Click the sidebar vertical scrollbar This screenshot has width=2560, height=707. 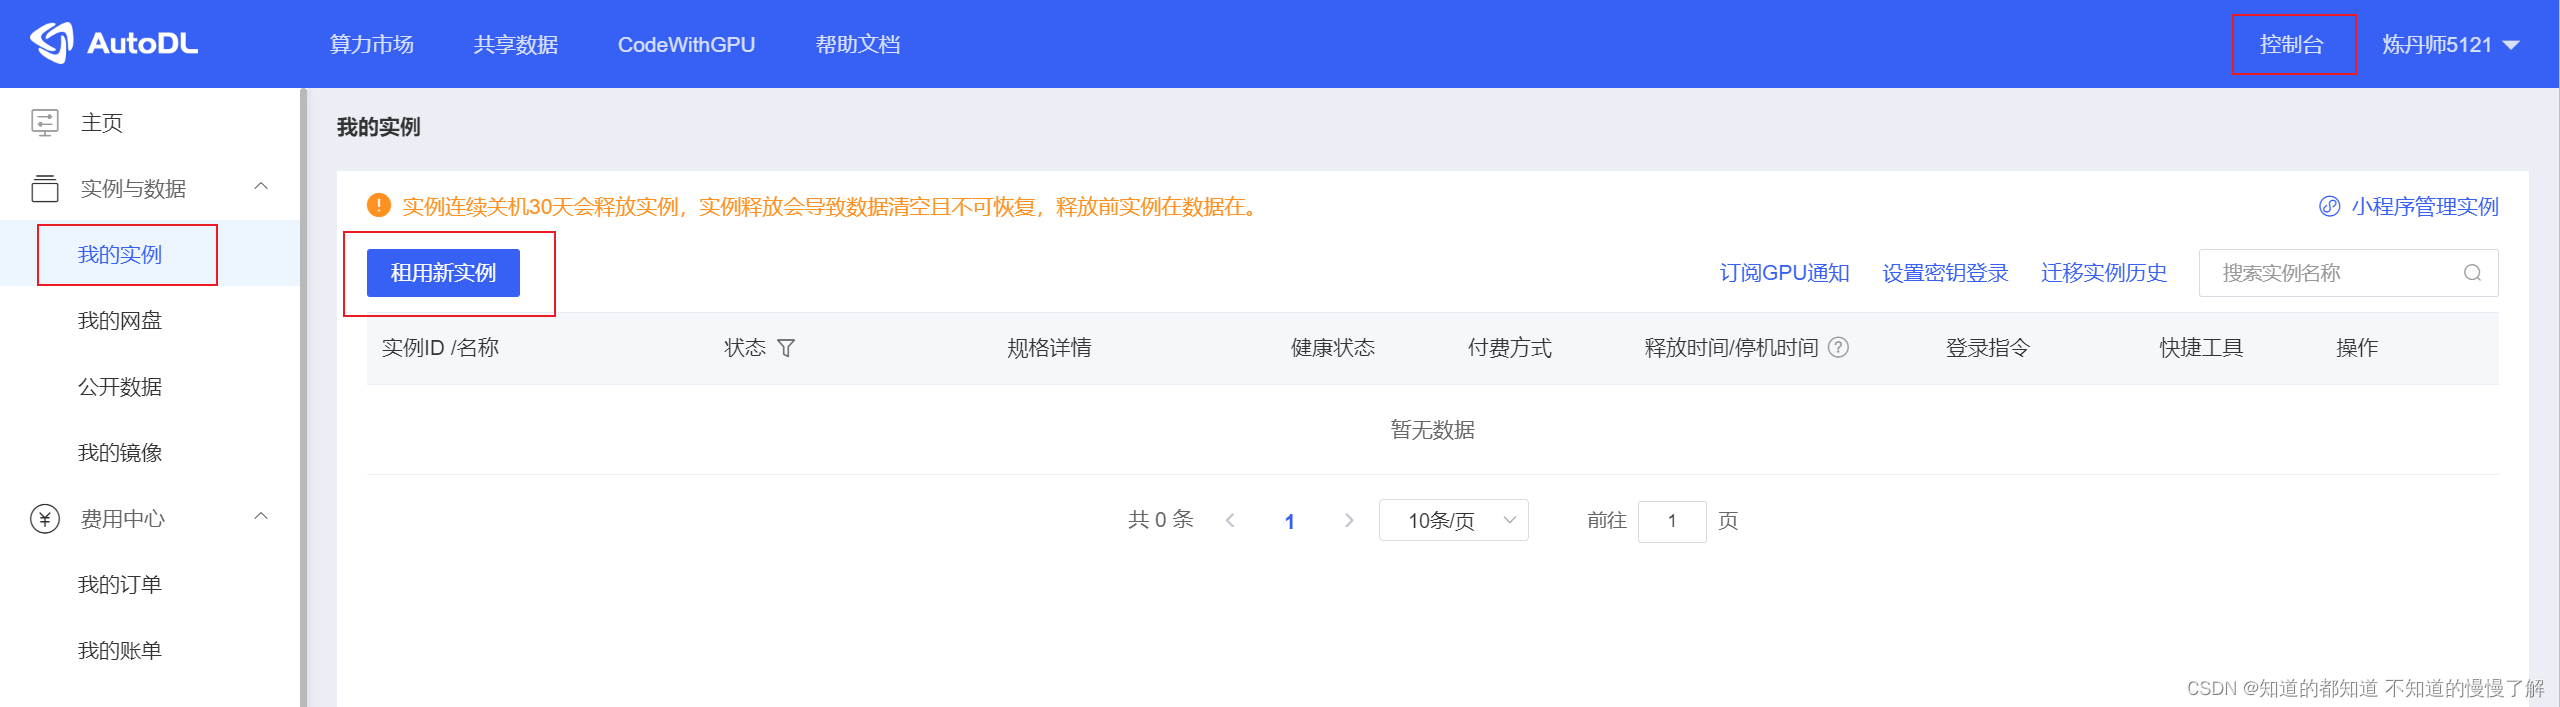point(302,397)
